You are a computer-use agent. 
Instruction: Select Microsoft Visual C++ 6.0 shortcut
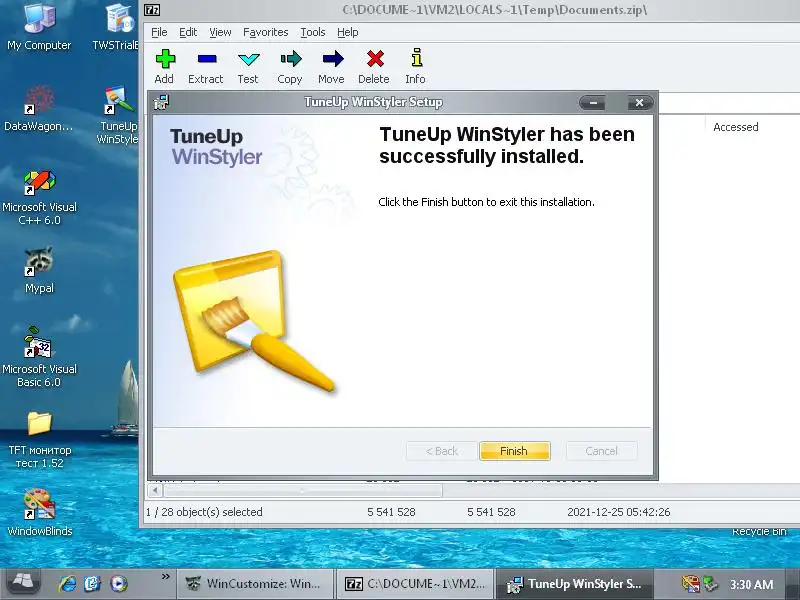[39, 198]
